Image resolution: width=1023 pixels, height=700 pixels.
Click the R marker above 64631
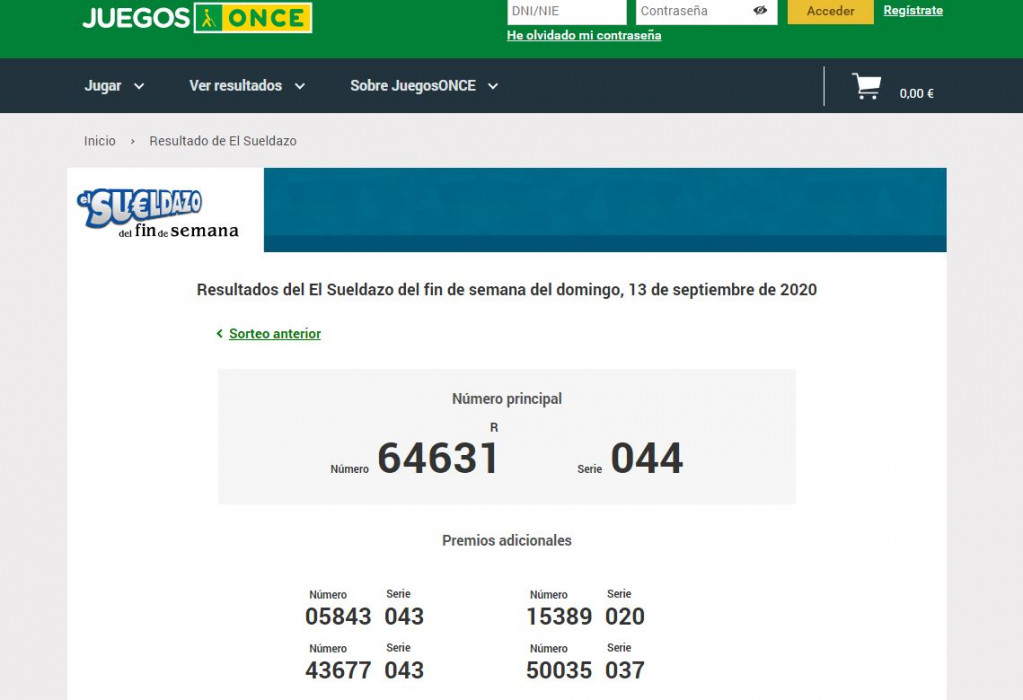point(494,427)
